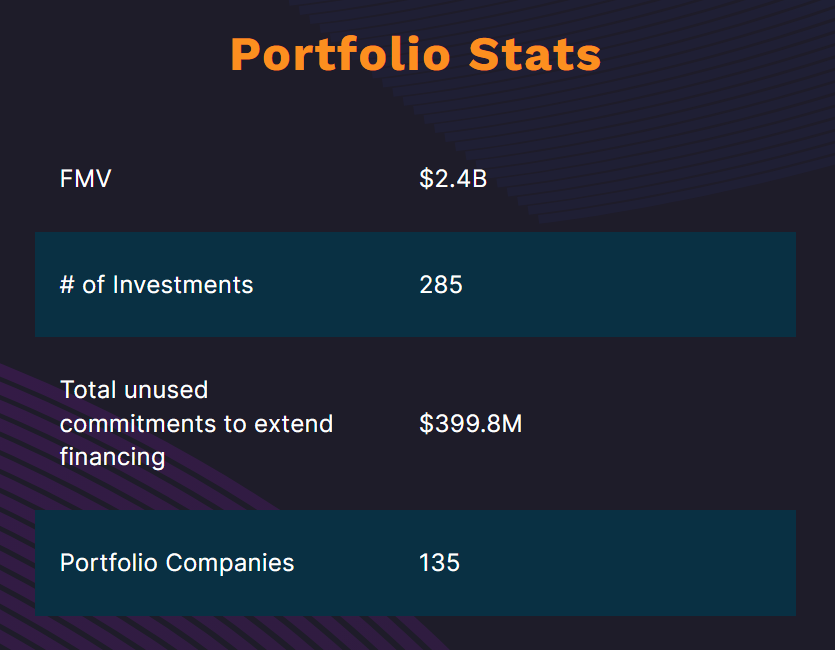Click the "# of Investments" label
Viewport: 835px width, 650px height.
point(156,285)
